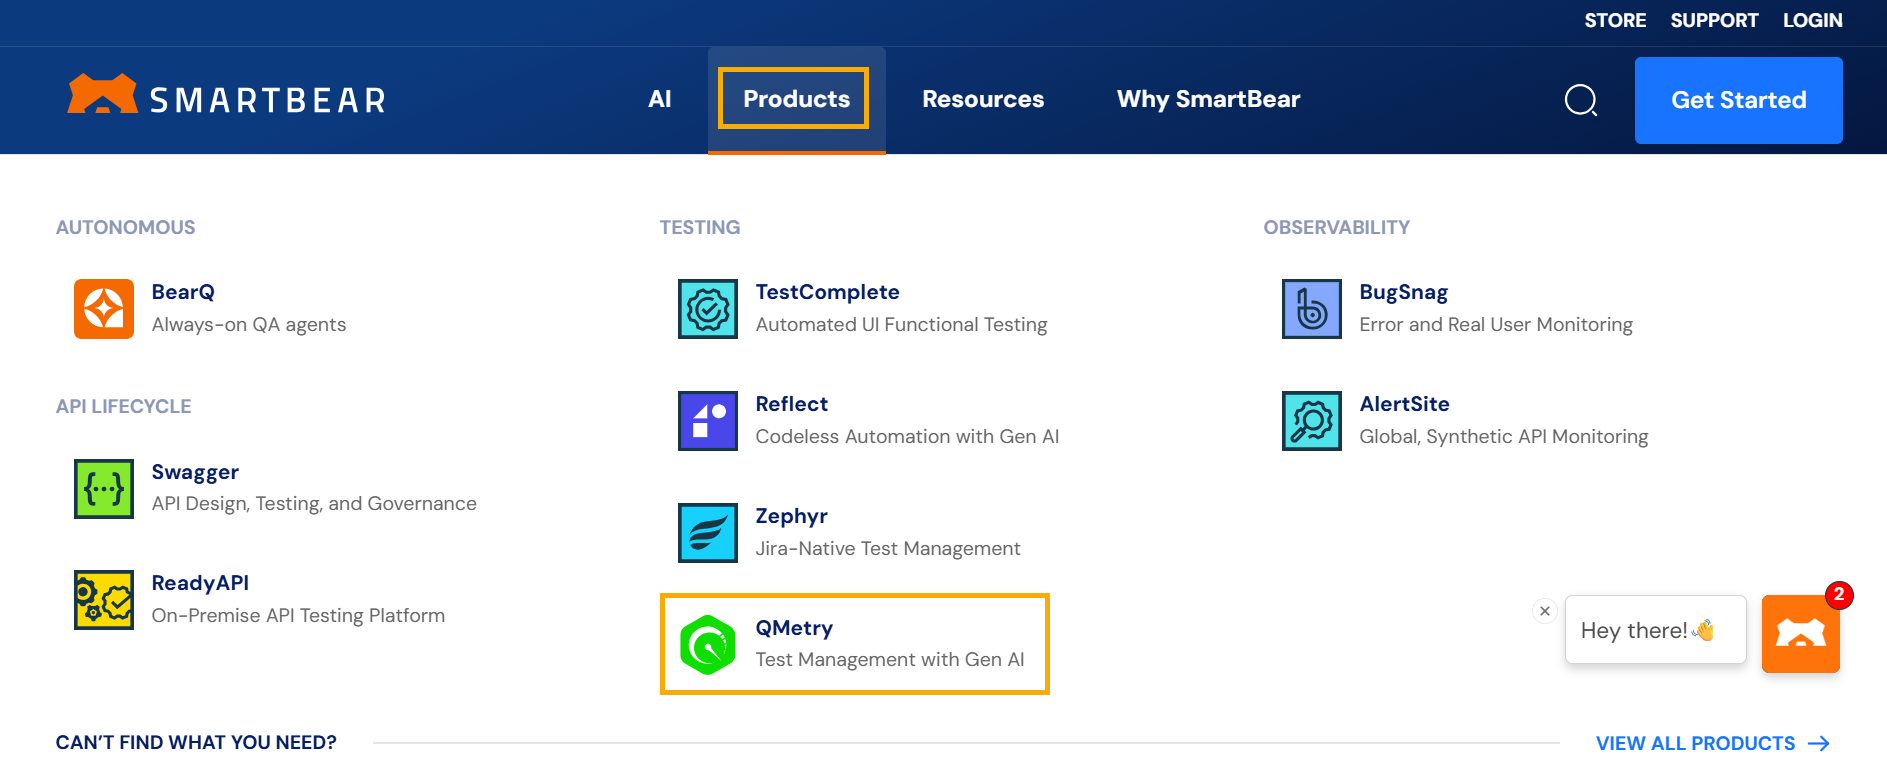Click 'Global, Synthetic API Monitoring' text
This screenshot has width=1887, height=784.
pyautogui.click(x=1504, y=437)
